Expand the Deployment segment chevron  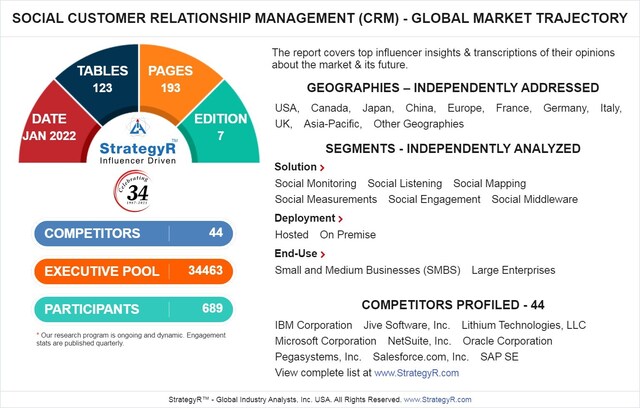point(340,219)
